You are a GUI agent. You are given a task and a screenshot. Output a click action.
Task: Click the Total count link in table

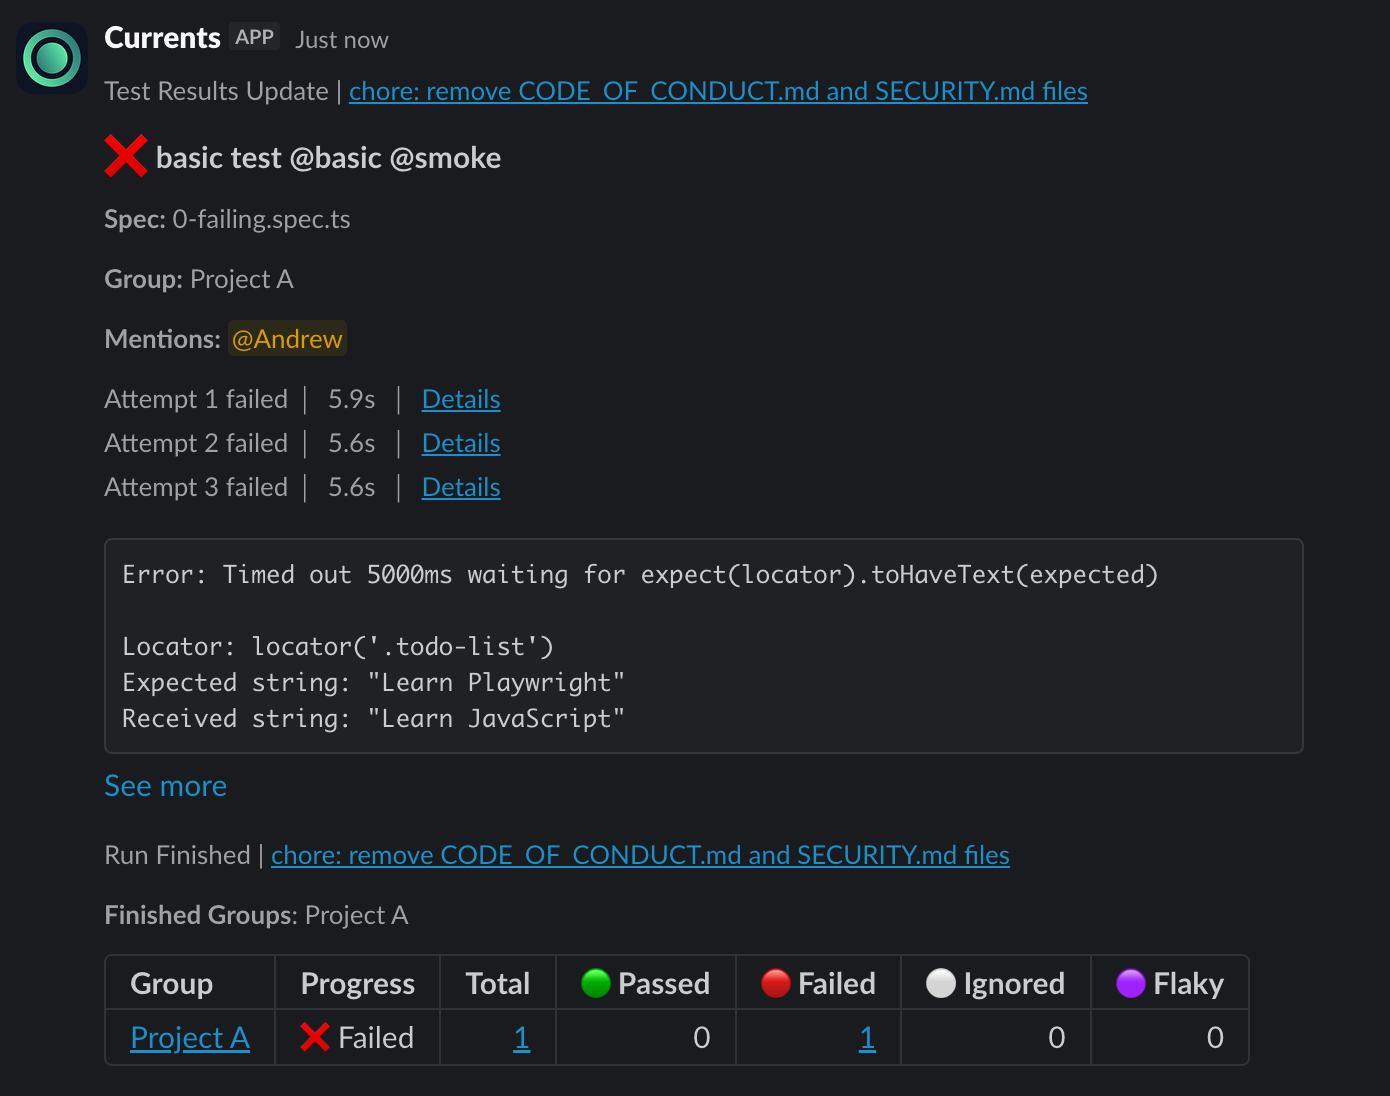tap(521, 1038)
